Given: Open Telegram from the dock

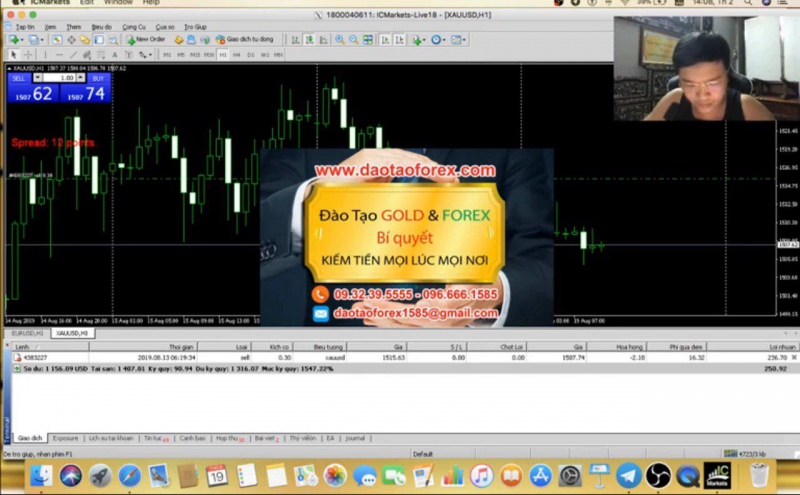Looking at the screenshot, I should pyautogui.click(x=629, y=476).
